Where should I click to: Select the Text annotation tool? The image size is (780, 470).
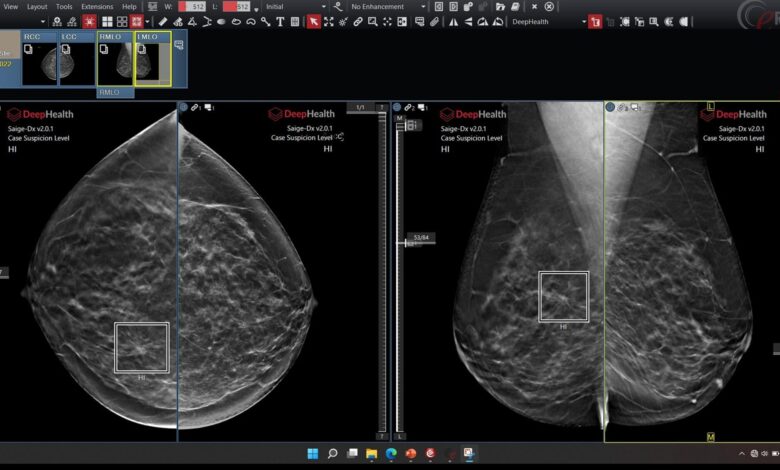click(280, 21)
